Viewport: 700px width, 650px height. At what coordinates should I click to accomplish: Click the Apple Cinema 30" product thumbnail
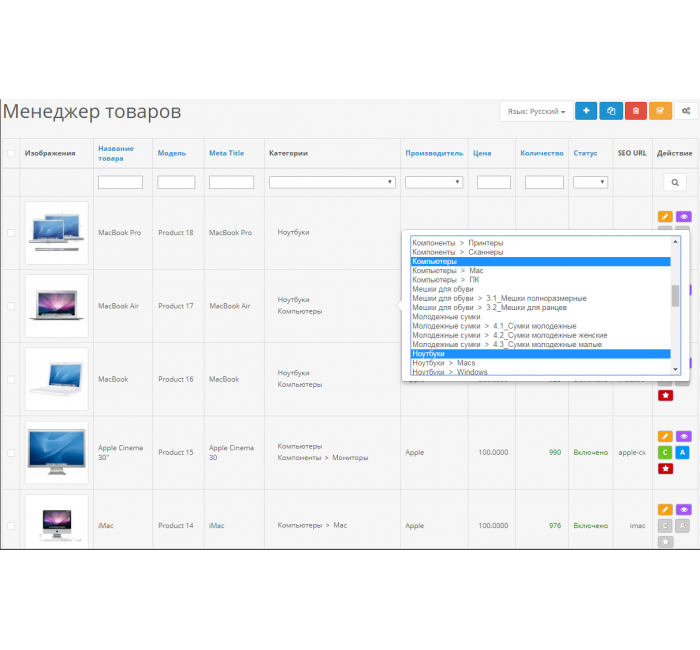tap(57, 452)
